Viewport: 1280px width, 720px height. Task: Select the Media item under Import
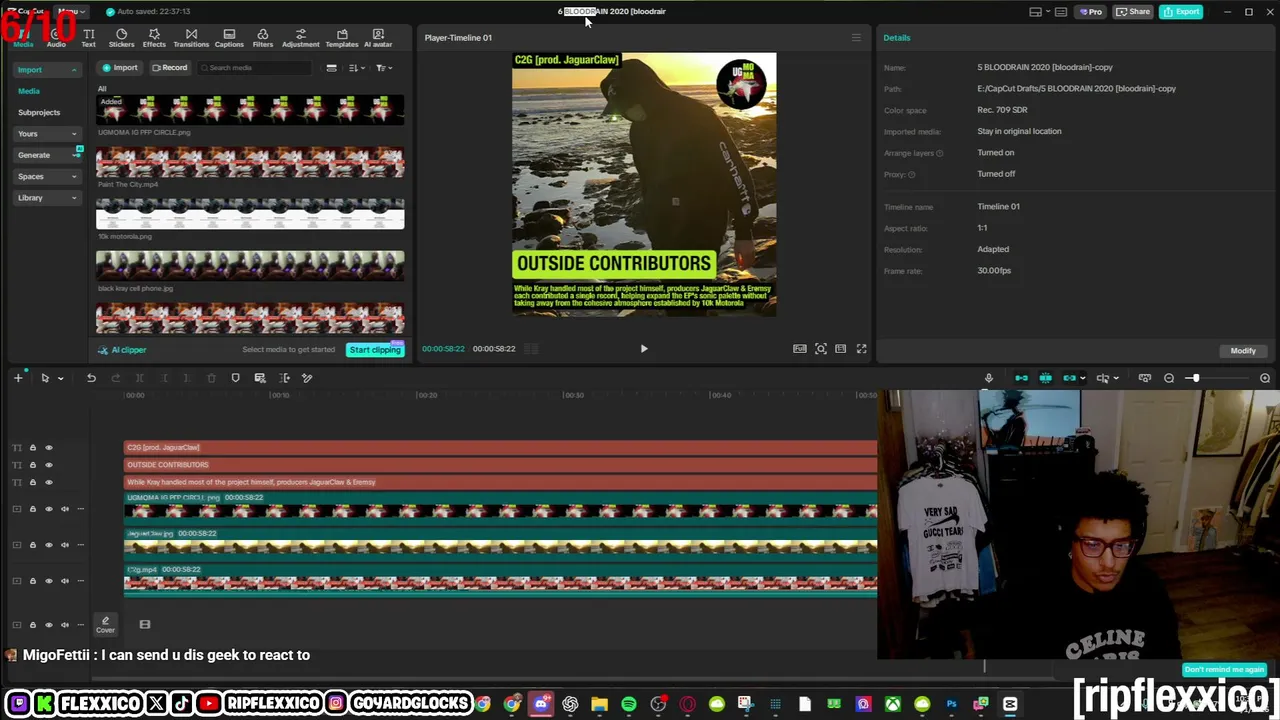pos(29,91)
